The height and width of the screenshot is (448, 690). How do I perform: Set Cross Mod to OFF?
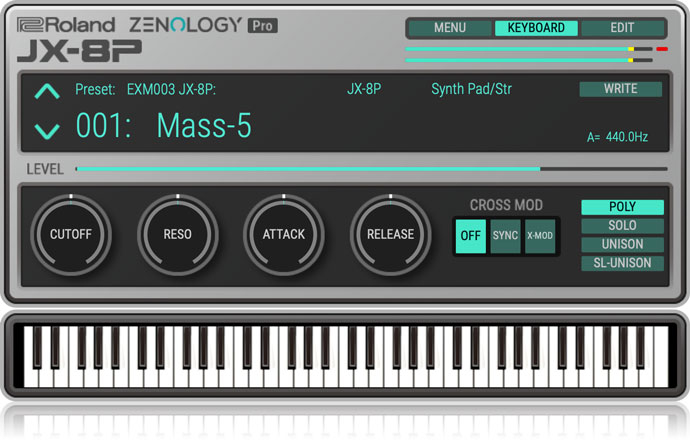click(x=469, y=235)
